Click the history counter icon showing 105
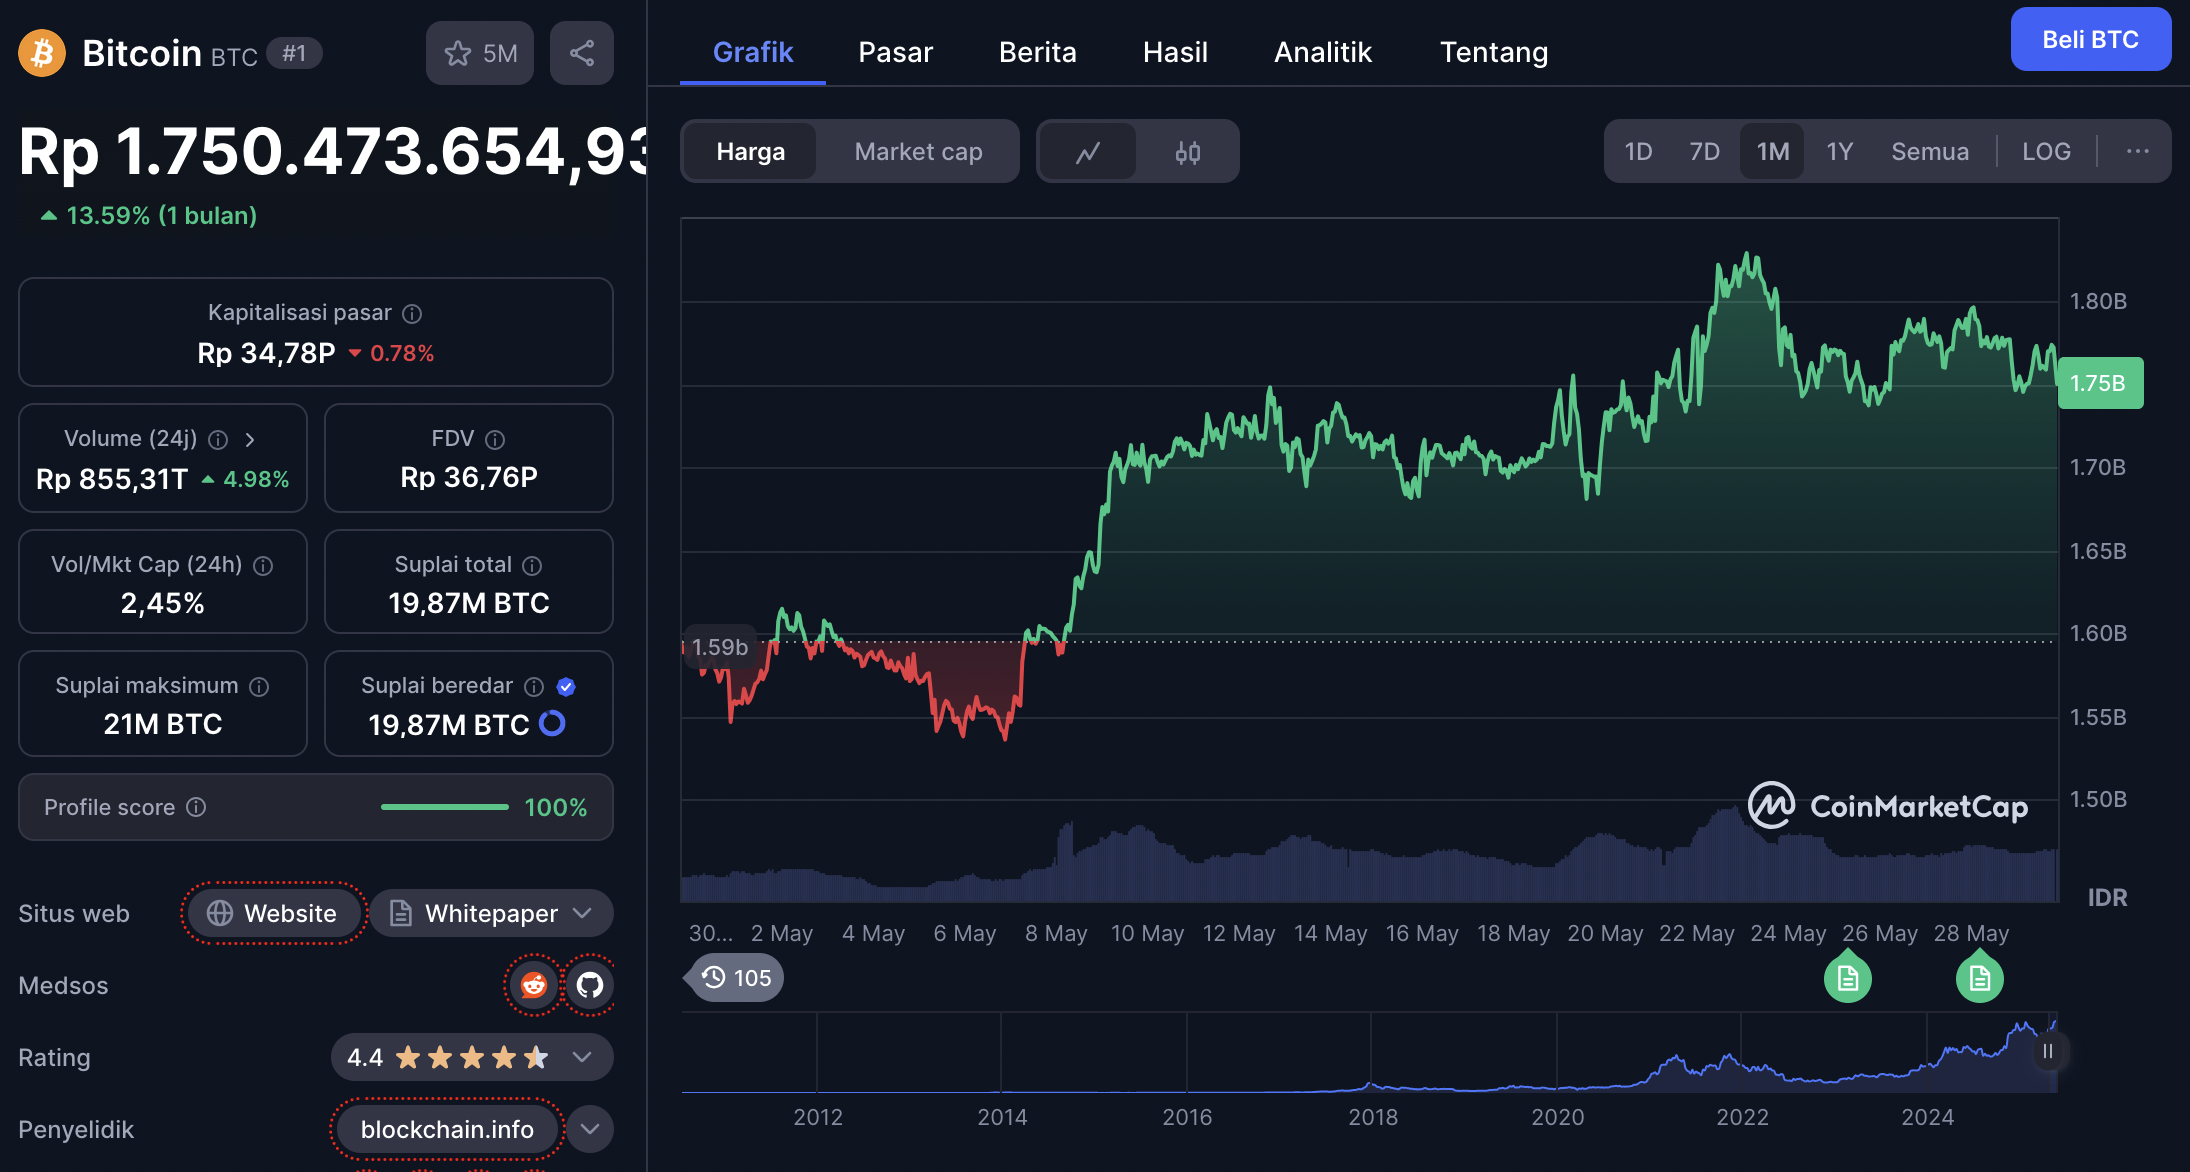2190x1172 pixels. click(x=733, y=977)
